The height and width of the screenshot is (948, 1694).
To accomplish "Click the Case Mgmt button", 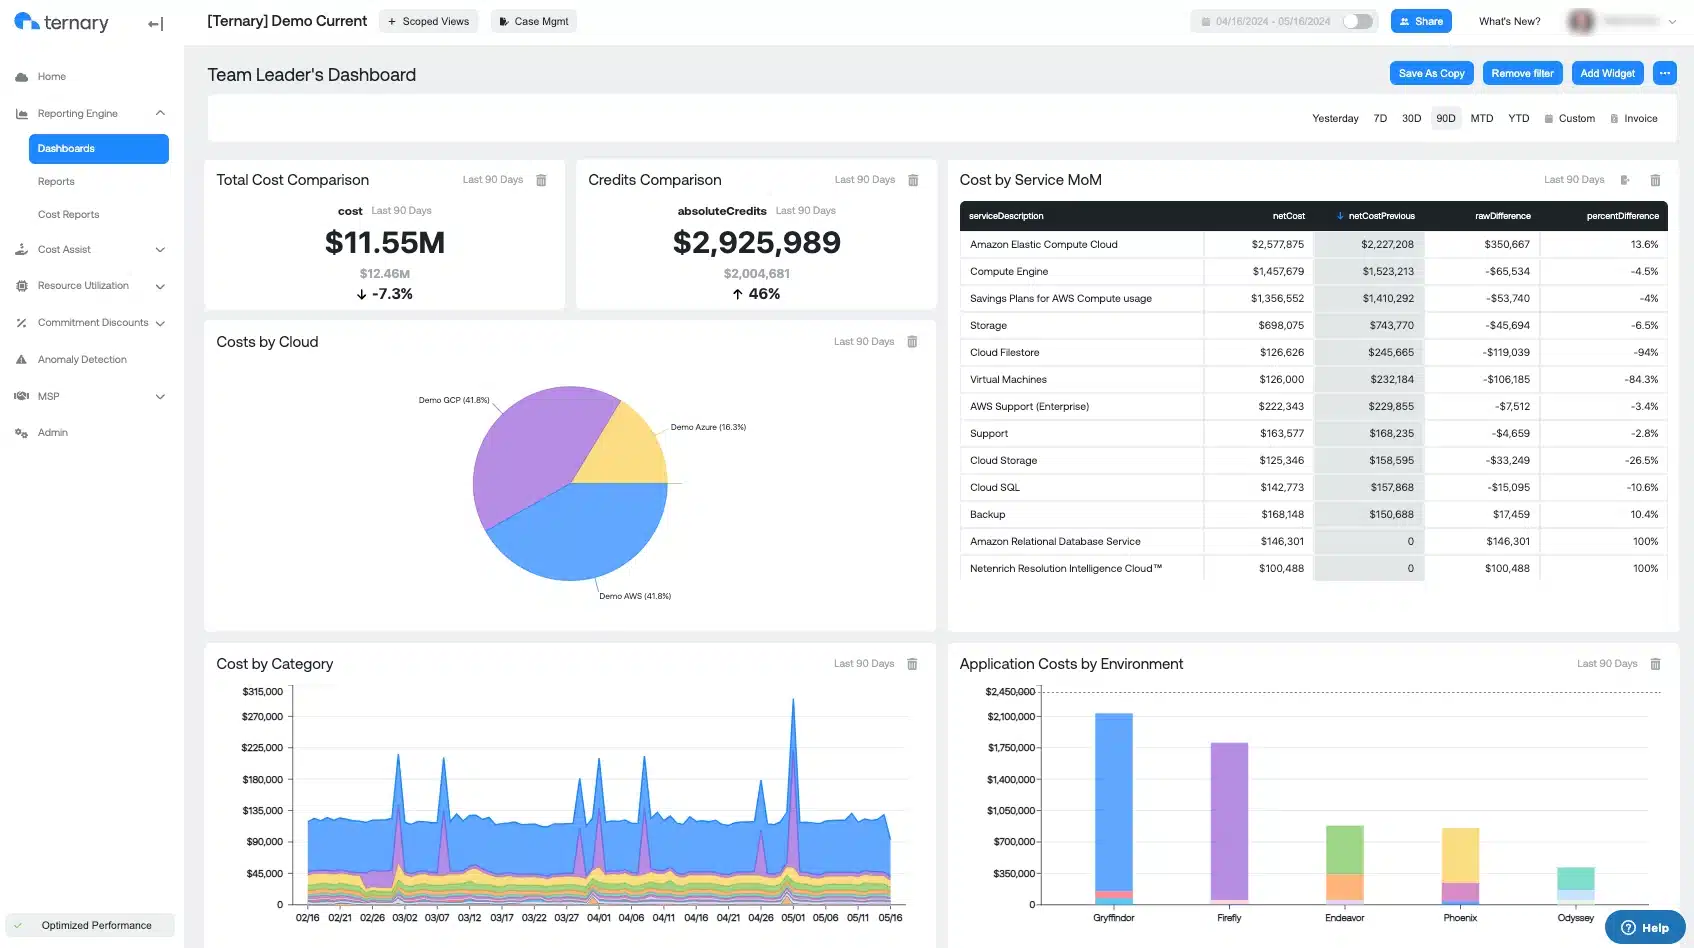I will click(534, 21).
